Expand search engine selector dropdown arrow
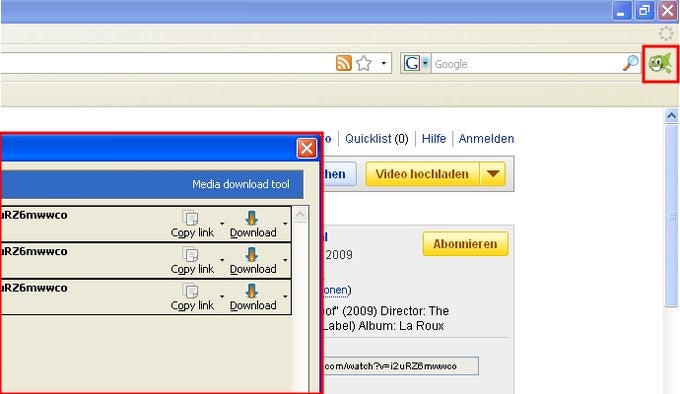 425,63
